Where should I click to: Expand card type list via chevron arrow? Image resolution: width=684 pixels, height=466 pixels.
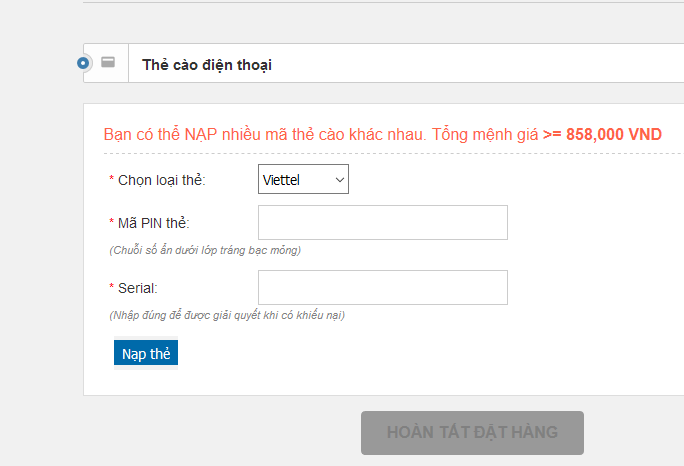coord(340,179)
